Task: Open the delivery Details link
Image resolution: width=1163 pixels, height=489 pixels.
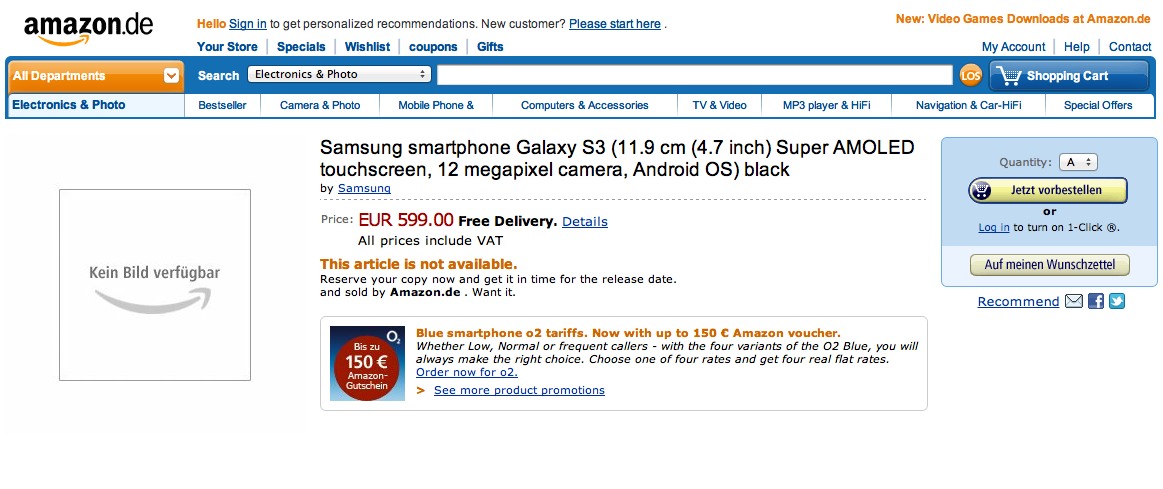Action: [x=584, y=221]
